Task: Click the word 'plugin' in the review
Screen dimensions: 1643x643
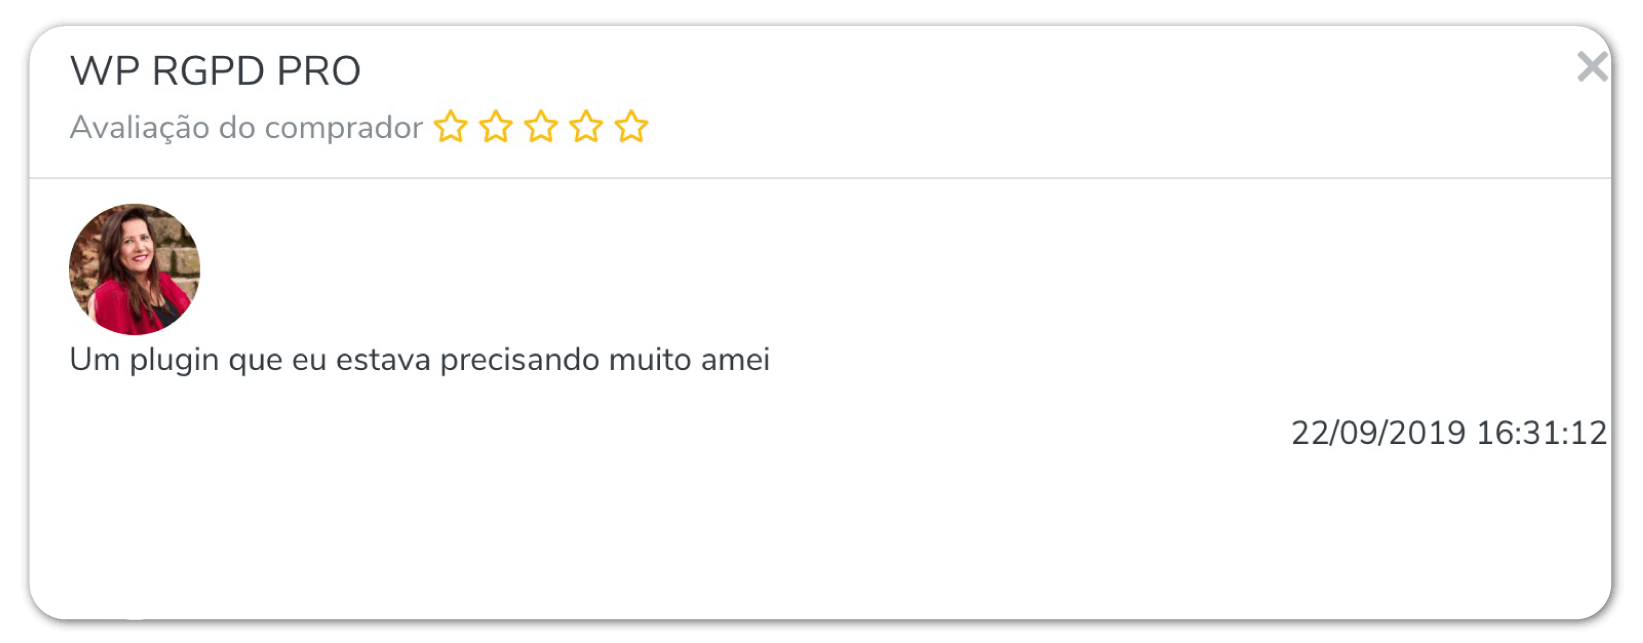Action: pyautogui.click(x=174, y=361)
